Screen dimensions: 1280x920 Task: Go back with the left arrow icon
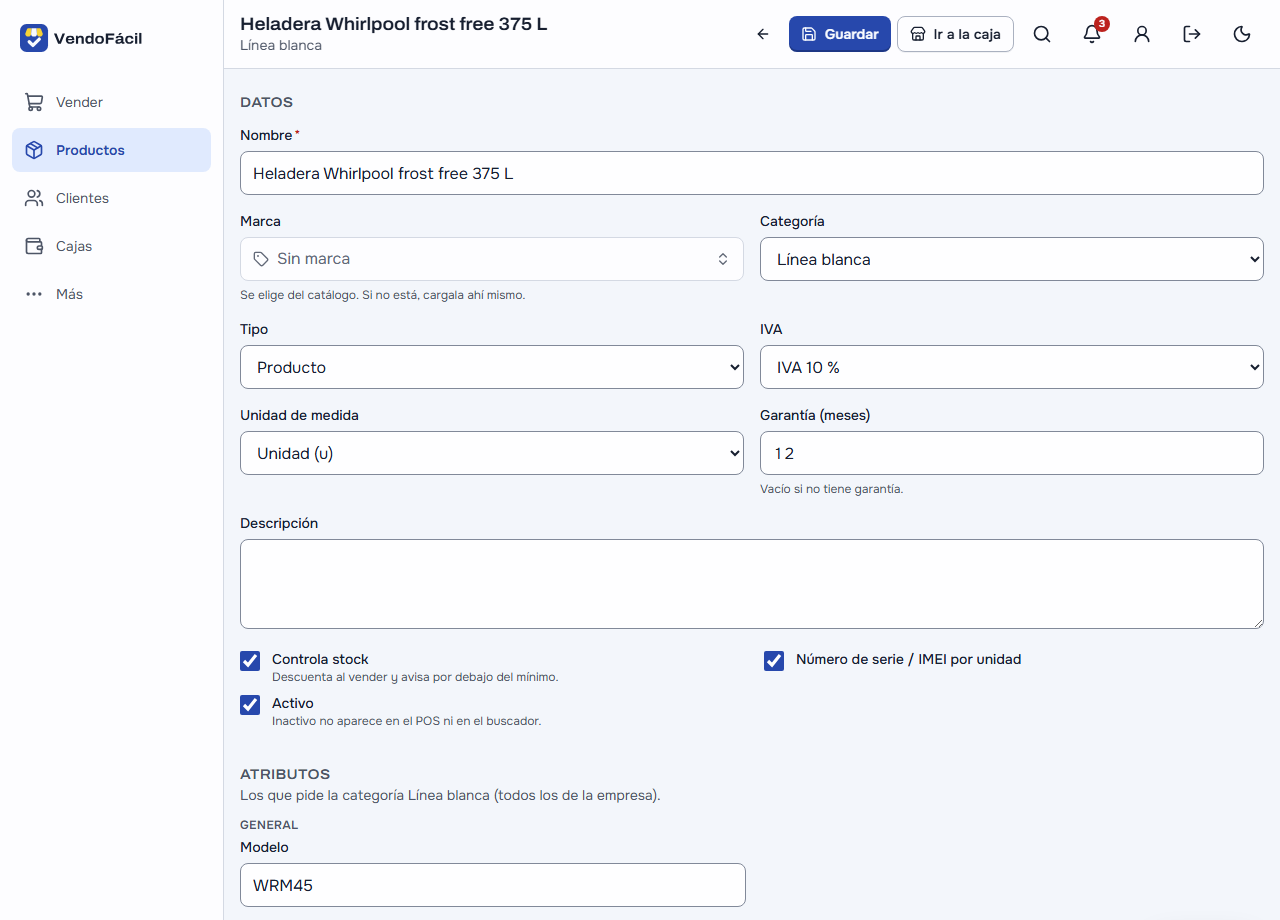click(x=763, y=34)
